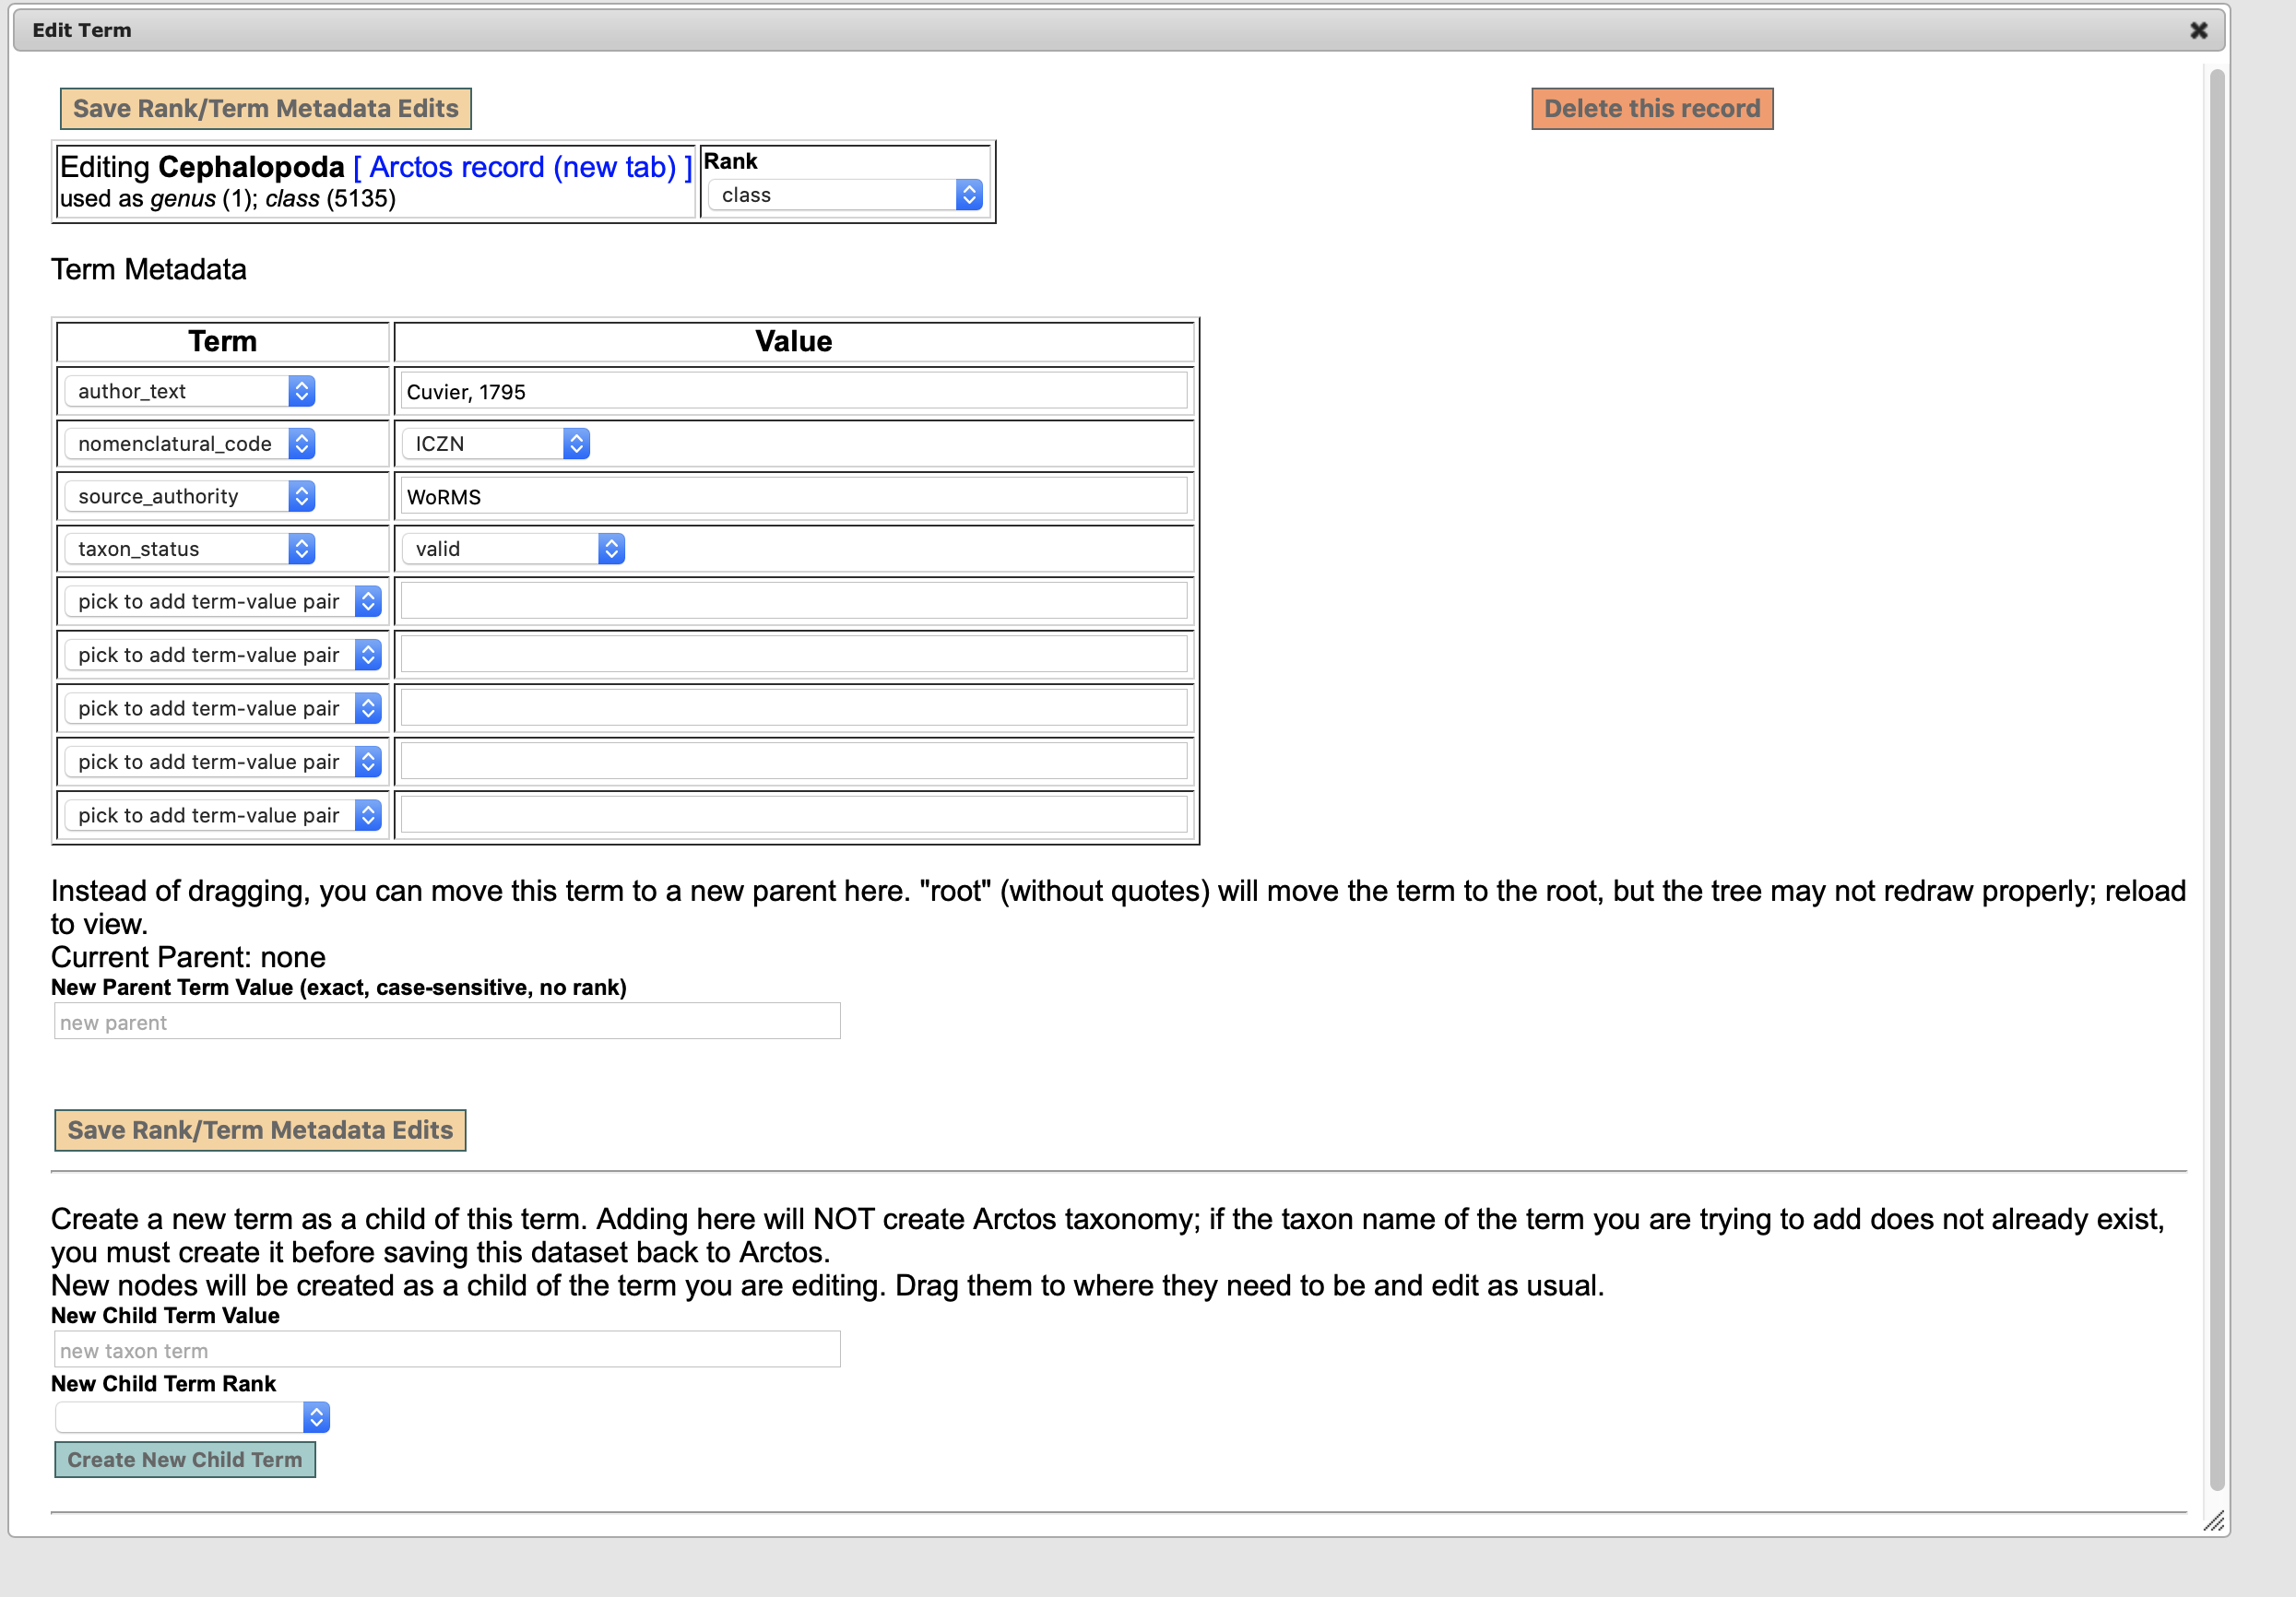
Task: Click the dialog's vertical scrollbar
Action: (x=2217, y=780)
